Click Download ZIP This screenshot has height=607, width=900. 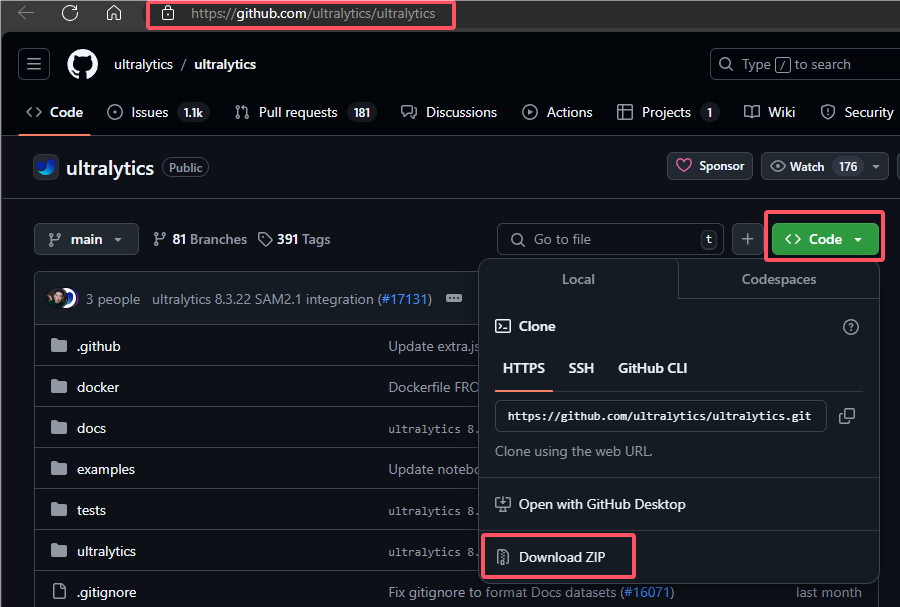pyautogui.click(x=561, y=557)
